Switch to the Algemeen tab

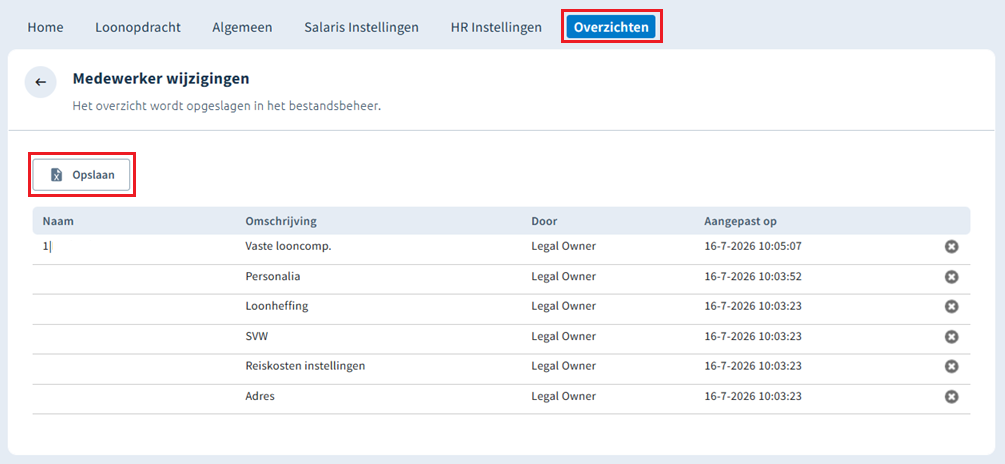pos(242,28)
